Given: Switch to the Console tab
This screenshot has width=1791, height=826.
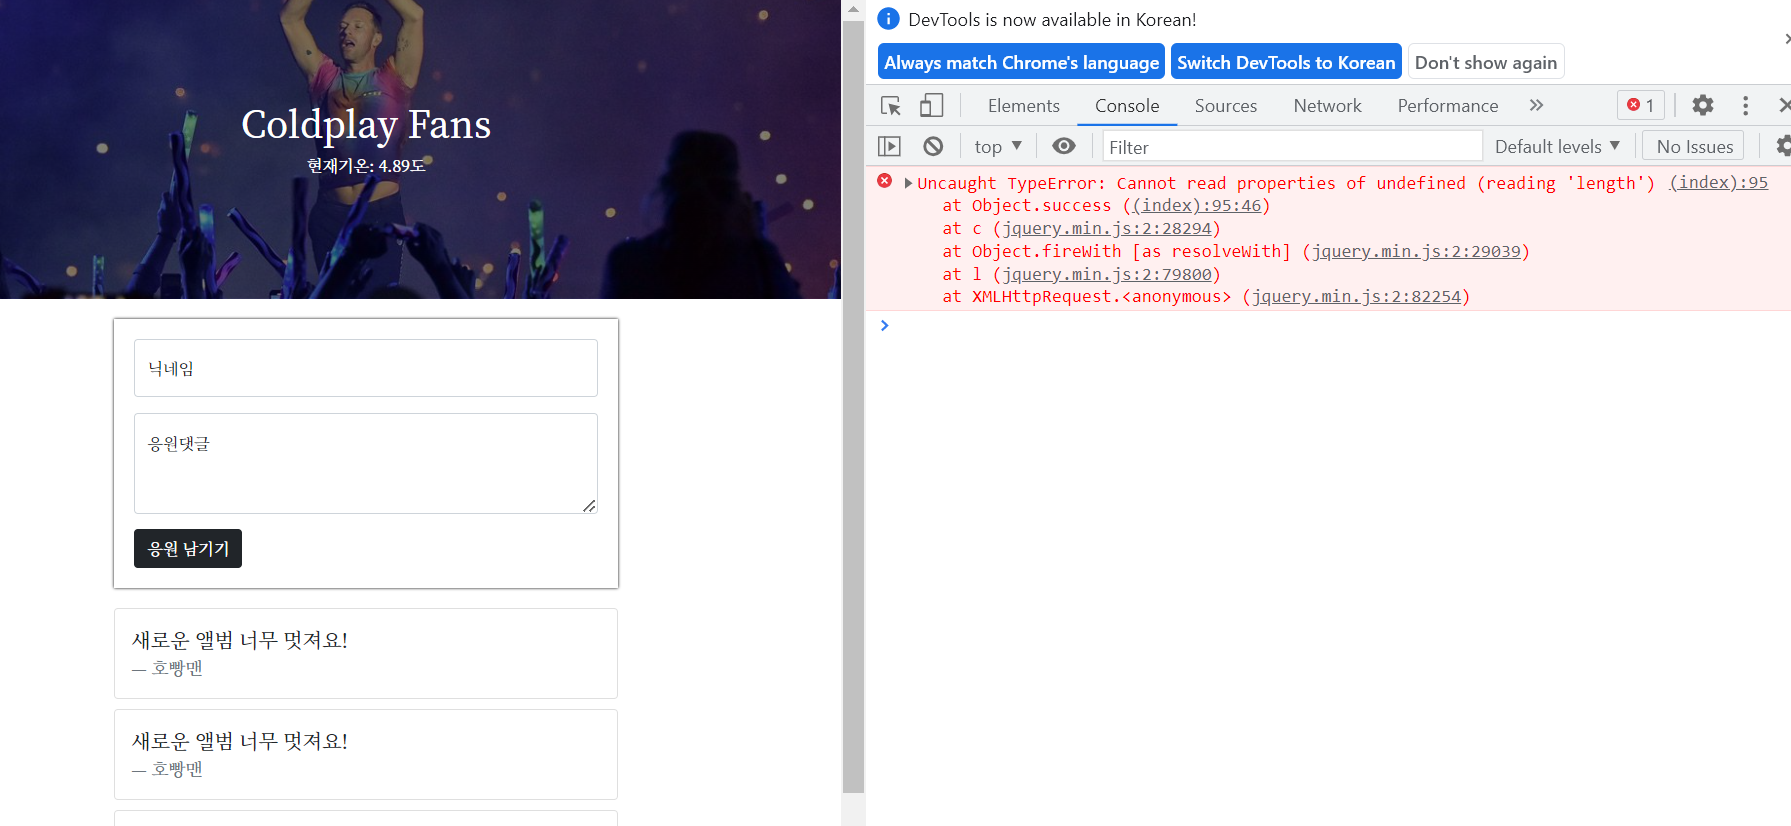Looking at the screenshot, I should pyautogui.click(x=1127, y=106).
